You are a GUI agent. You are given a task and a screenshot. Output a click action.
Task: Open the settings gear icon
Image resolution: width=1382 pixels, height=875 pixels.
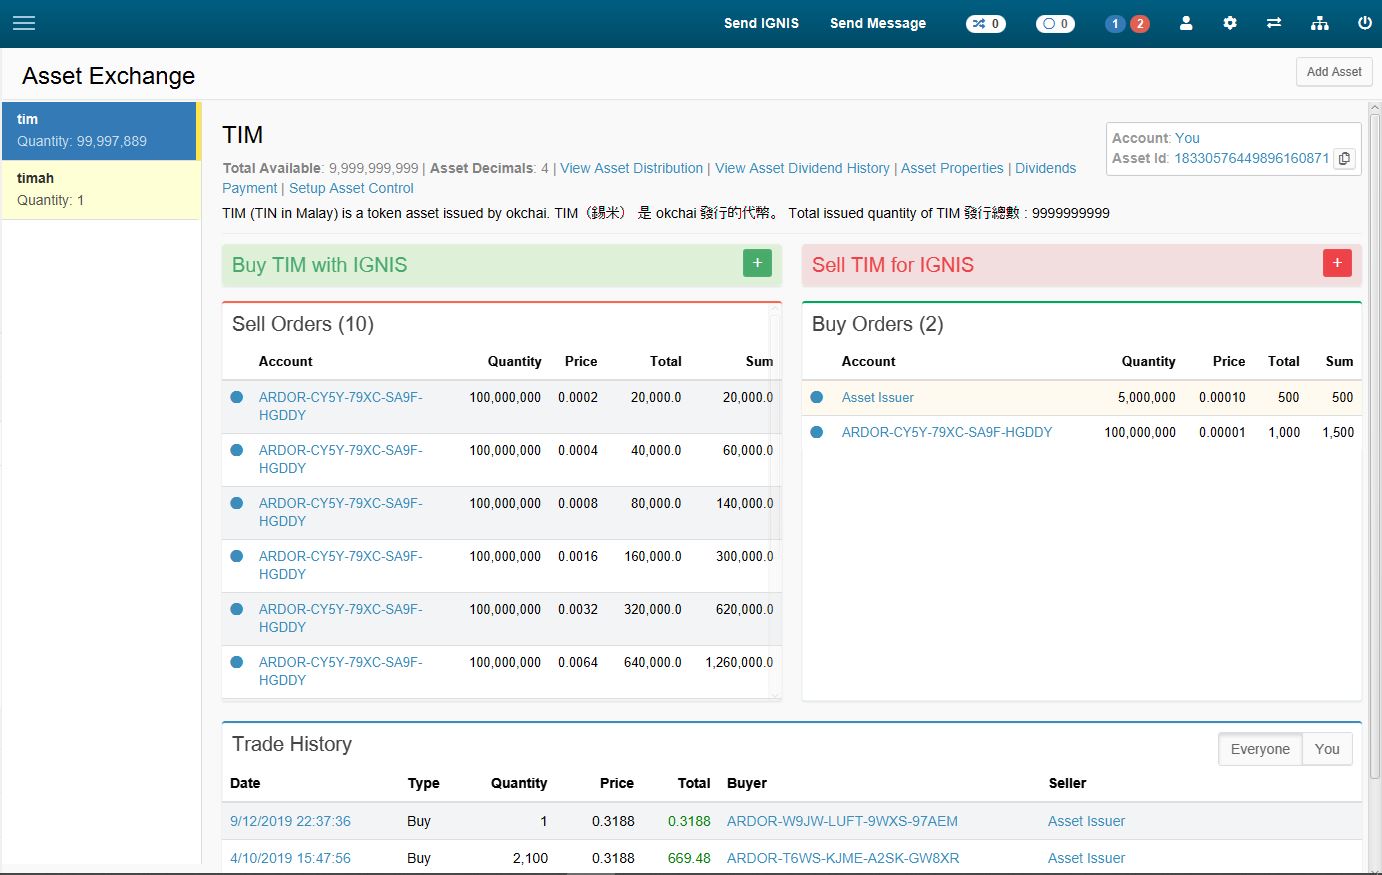click(1230, 23)
